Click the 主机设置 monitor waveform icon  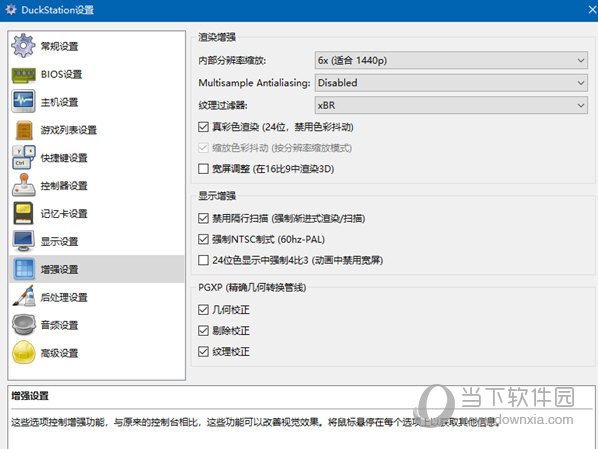click(x=23, y=101)
